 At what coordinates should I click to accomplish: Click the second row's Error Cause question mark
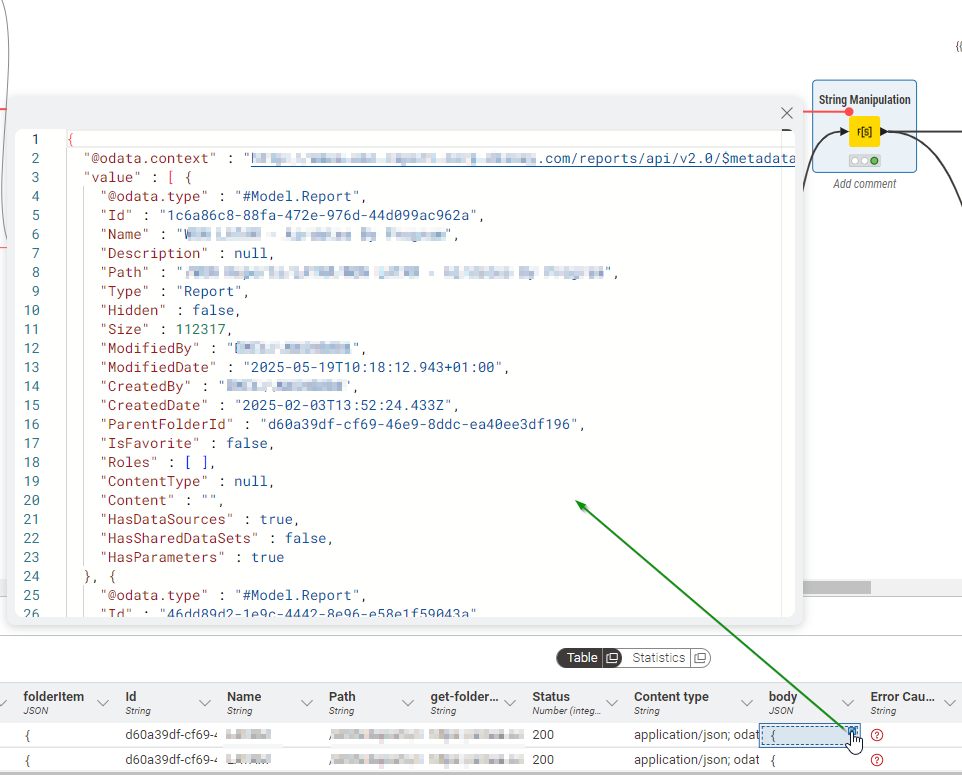877,760
